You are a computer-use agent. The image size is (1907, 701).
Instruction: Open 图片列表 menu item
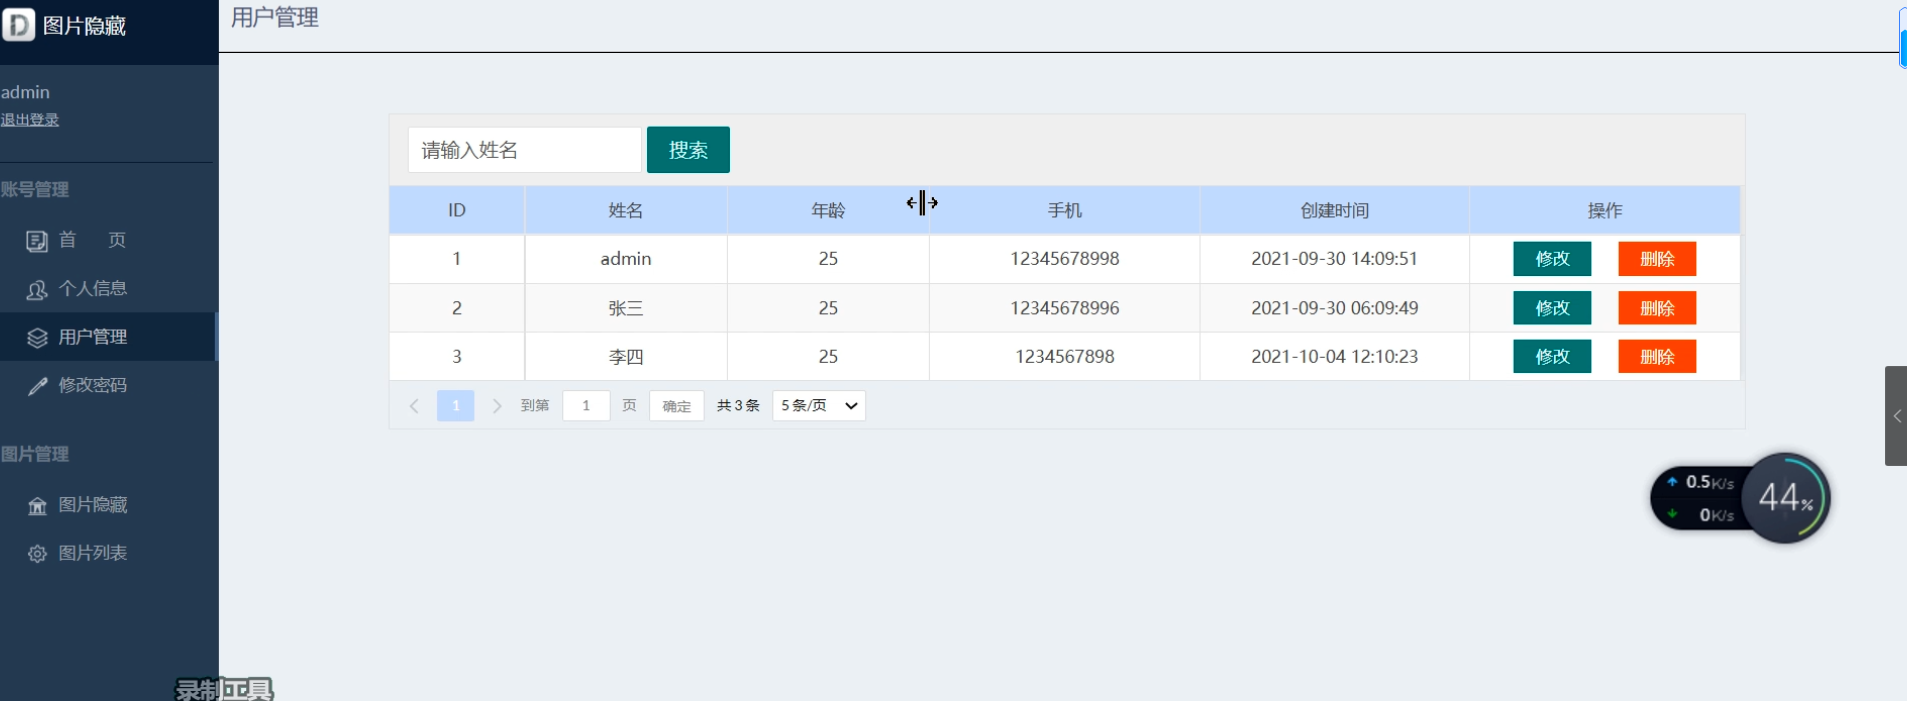point(108,553)
